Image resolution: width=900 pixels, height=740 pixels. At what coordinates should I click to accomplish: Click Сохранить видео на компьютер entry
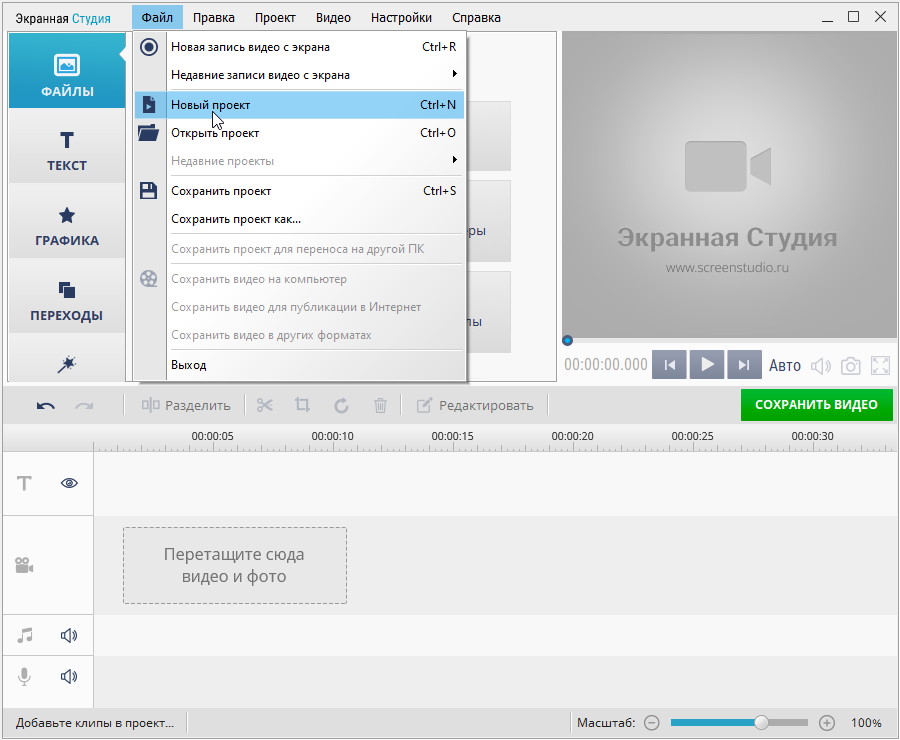[299, 279]
